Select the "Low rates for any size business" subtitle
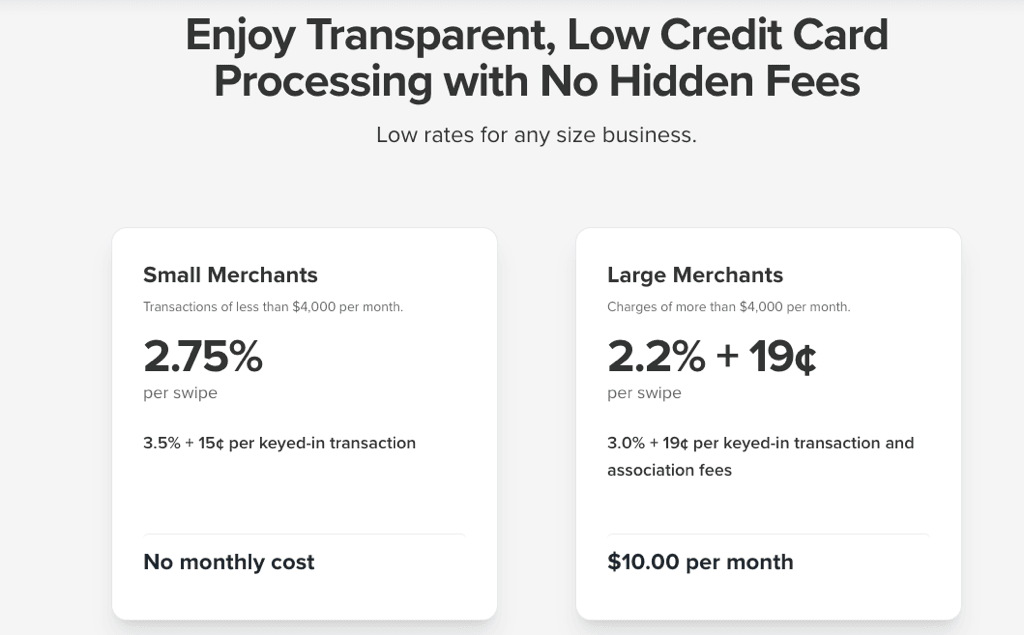This screenshot has height=635, width=1024. tap(536, 135)
